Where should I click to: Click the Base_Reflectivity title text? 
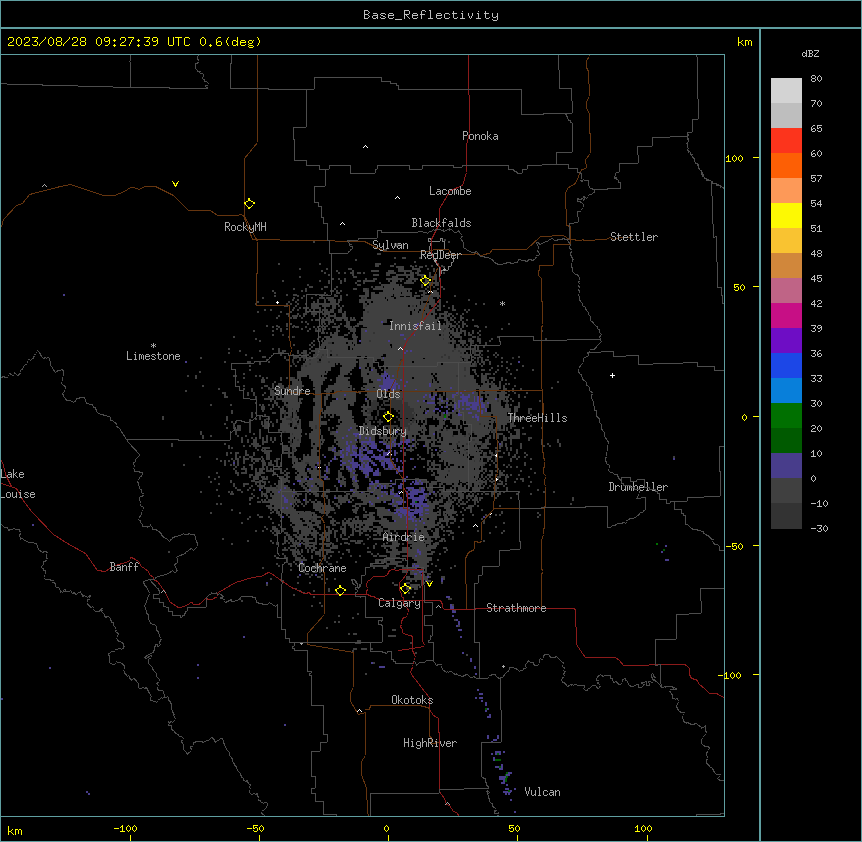[430, 15]
